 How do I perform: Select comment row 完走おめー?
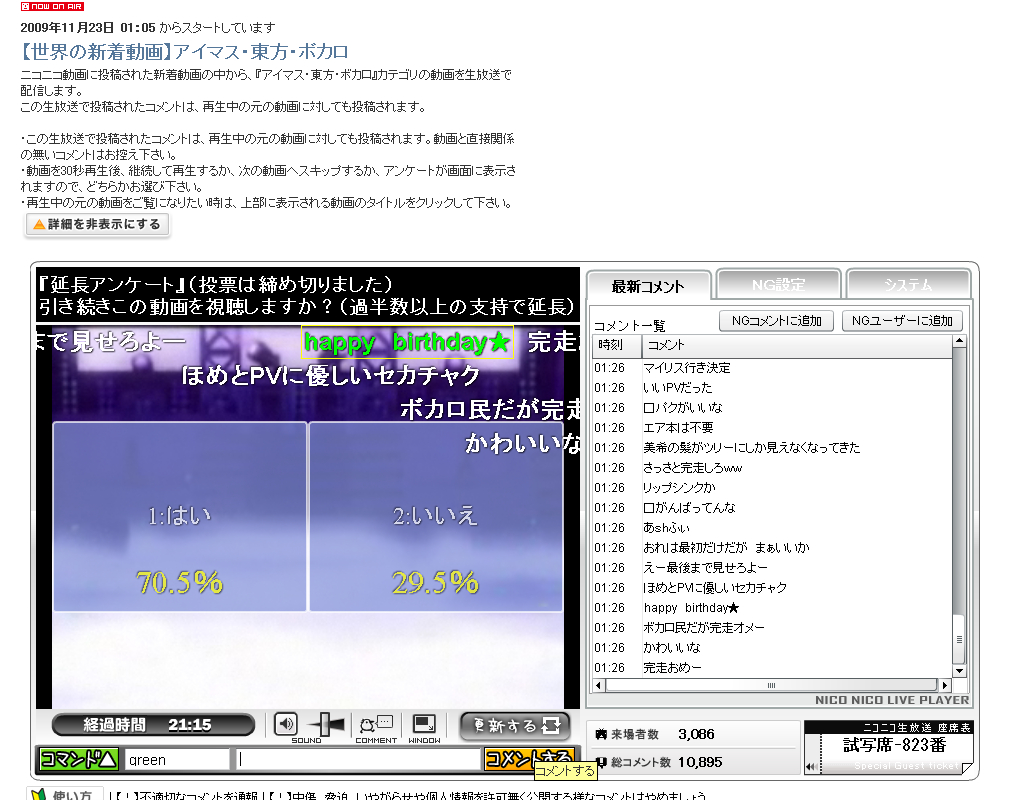coord(772,668)
